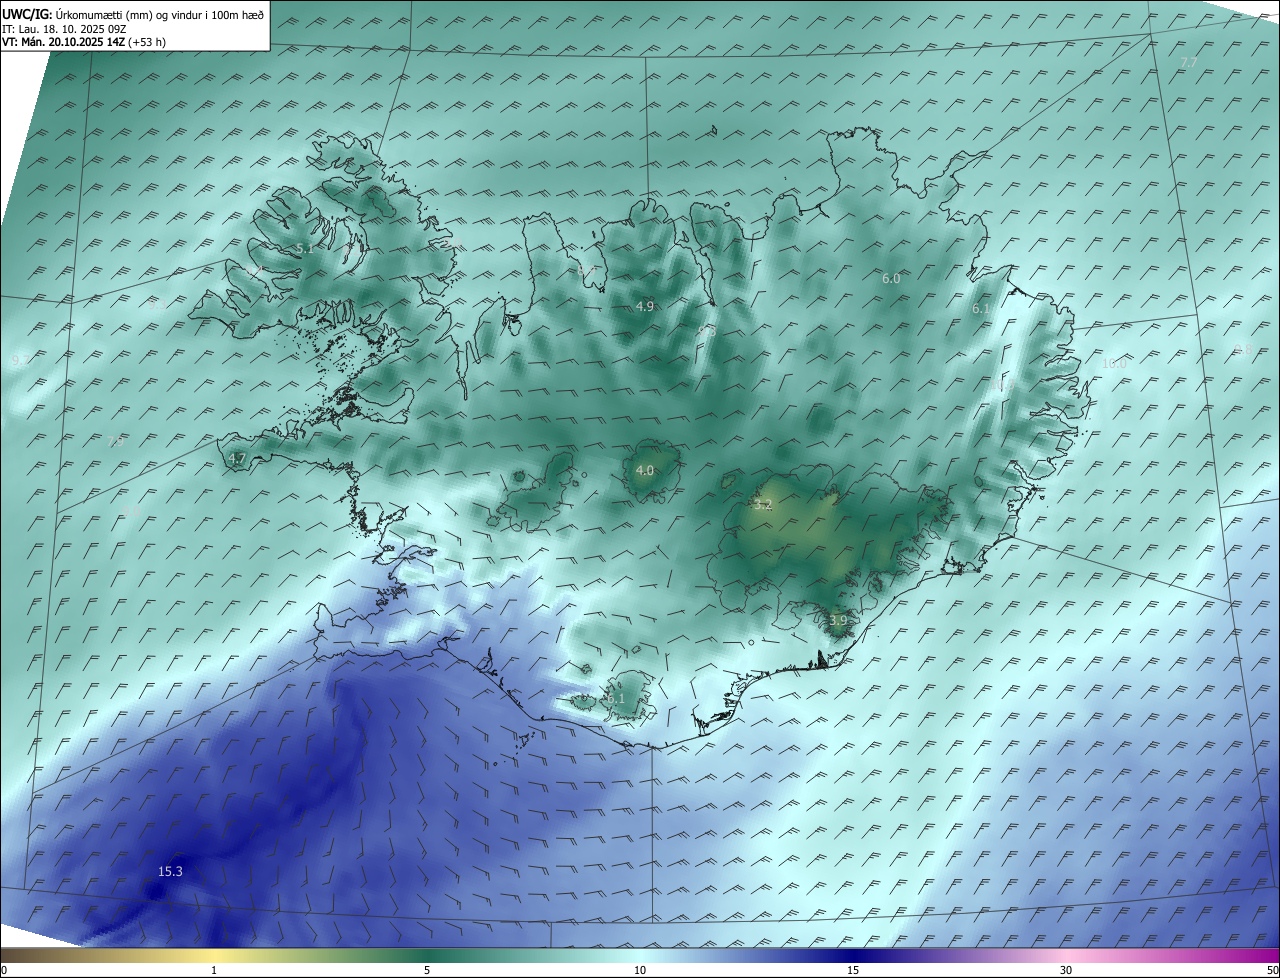Image resolution: width=1280 pixels, height=978 pixels.
Task: Click the 4.7 value on Snæfellsnes peninsula
Action: [x=237, y=459]
